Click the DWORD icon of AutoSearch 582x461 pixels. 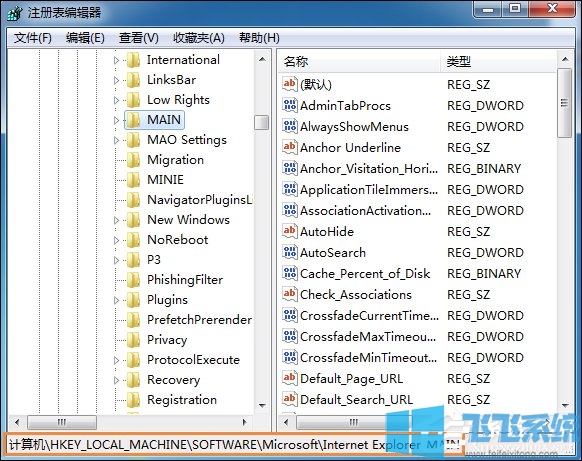coord(290,252)
